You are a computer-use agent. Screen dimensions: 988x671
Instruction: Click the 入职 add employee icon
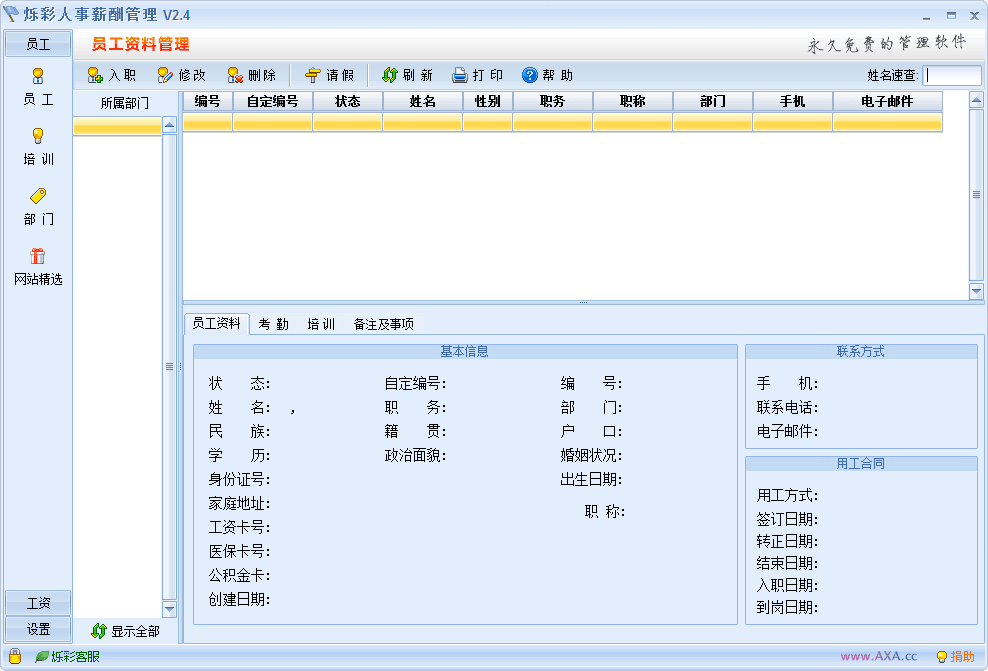point(95,76)
